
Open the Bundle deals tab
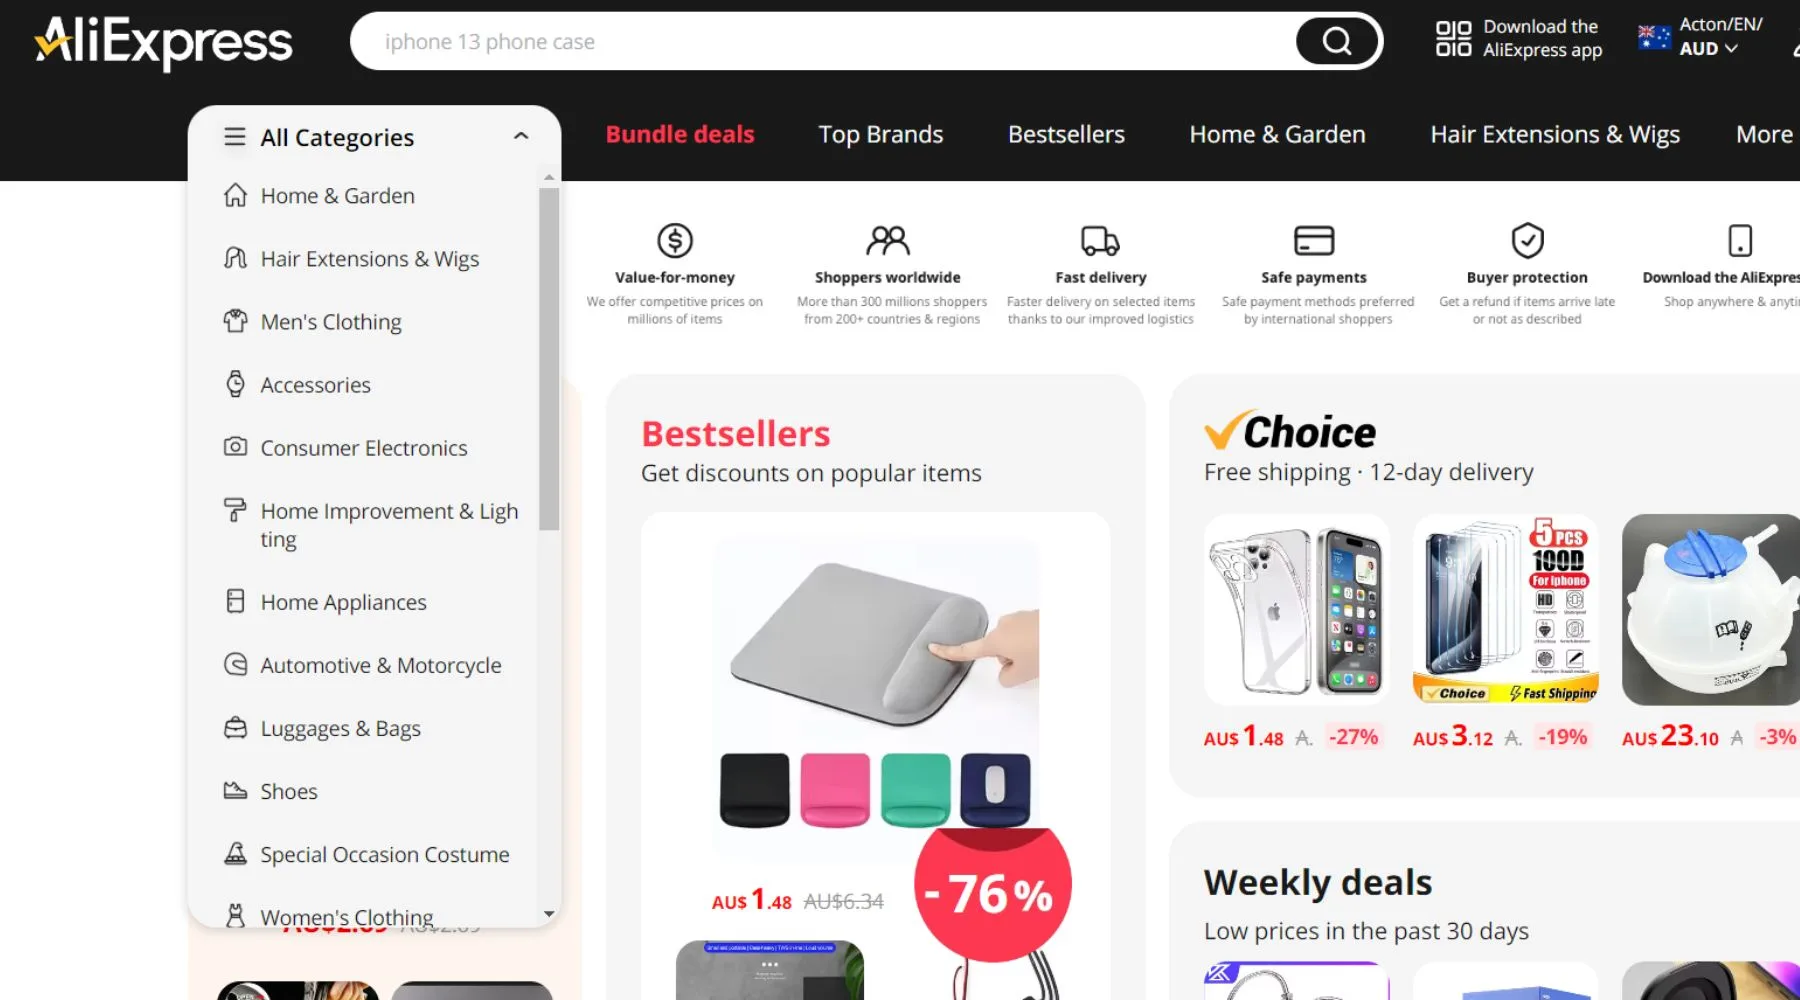680,134
